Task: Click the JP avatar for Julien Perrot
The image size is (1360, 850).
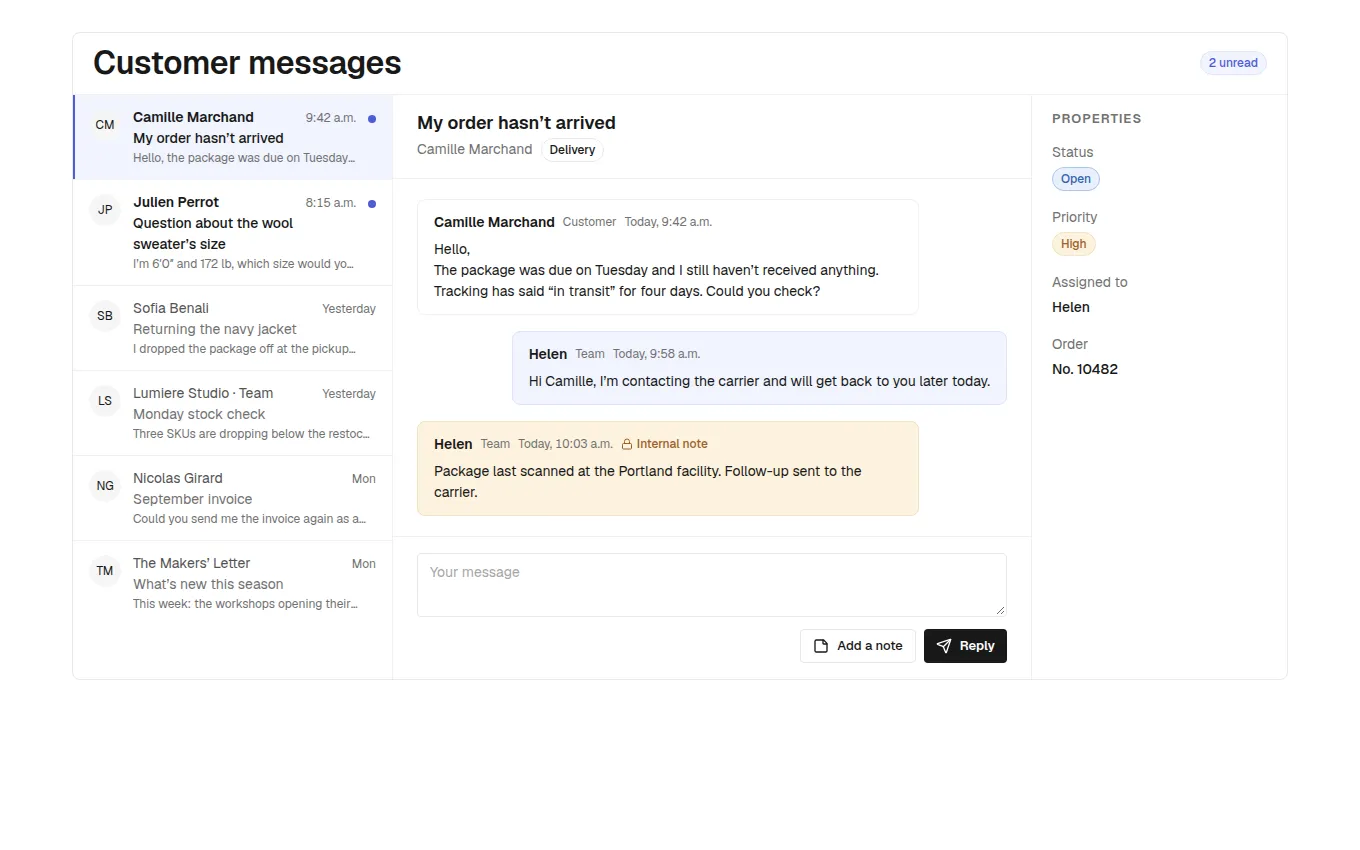Action: pos(105,210)
